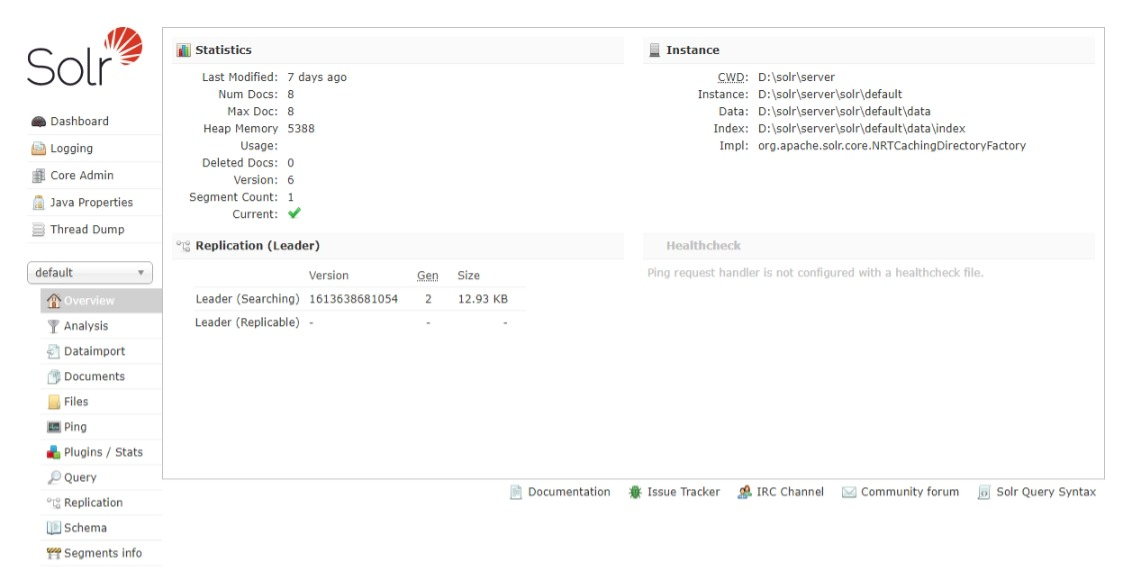Viewport: 1132px width, 574px height.
Task: Click the Overview house icon
Action: pos(53,300)
